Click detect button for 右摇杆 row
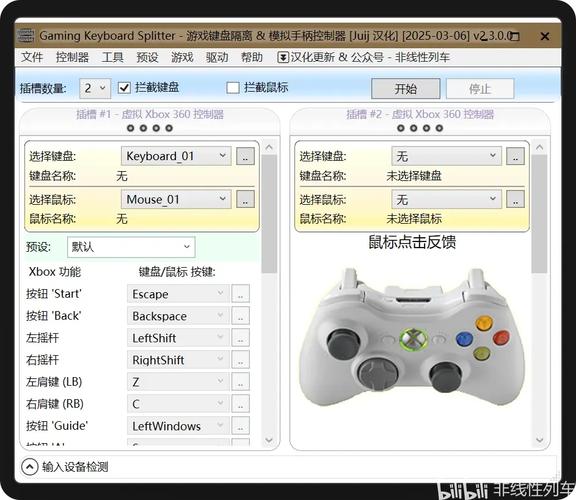This screenshot has height=500, width=576. pos(241,360)
